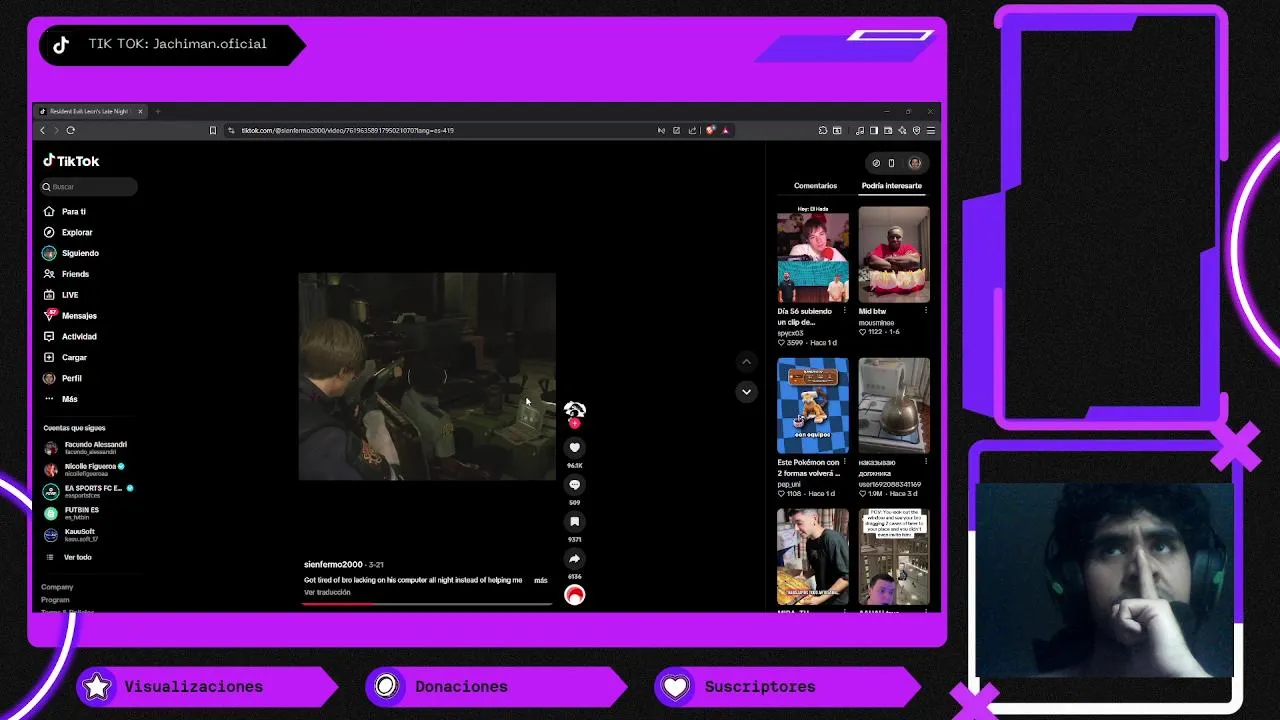Image resolution: width=1280 pixels, height=720 pixels.
Task: Open sienfermo2000 profile link
Action: (x=333, y=565)
